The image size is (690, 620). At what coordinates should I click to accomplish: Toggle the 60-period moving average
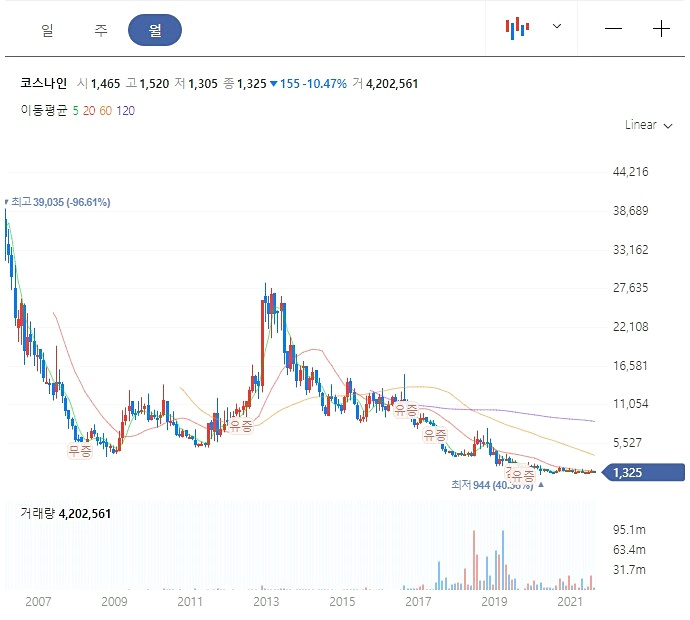106,111
